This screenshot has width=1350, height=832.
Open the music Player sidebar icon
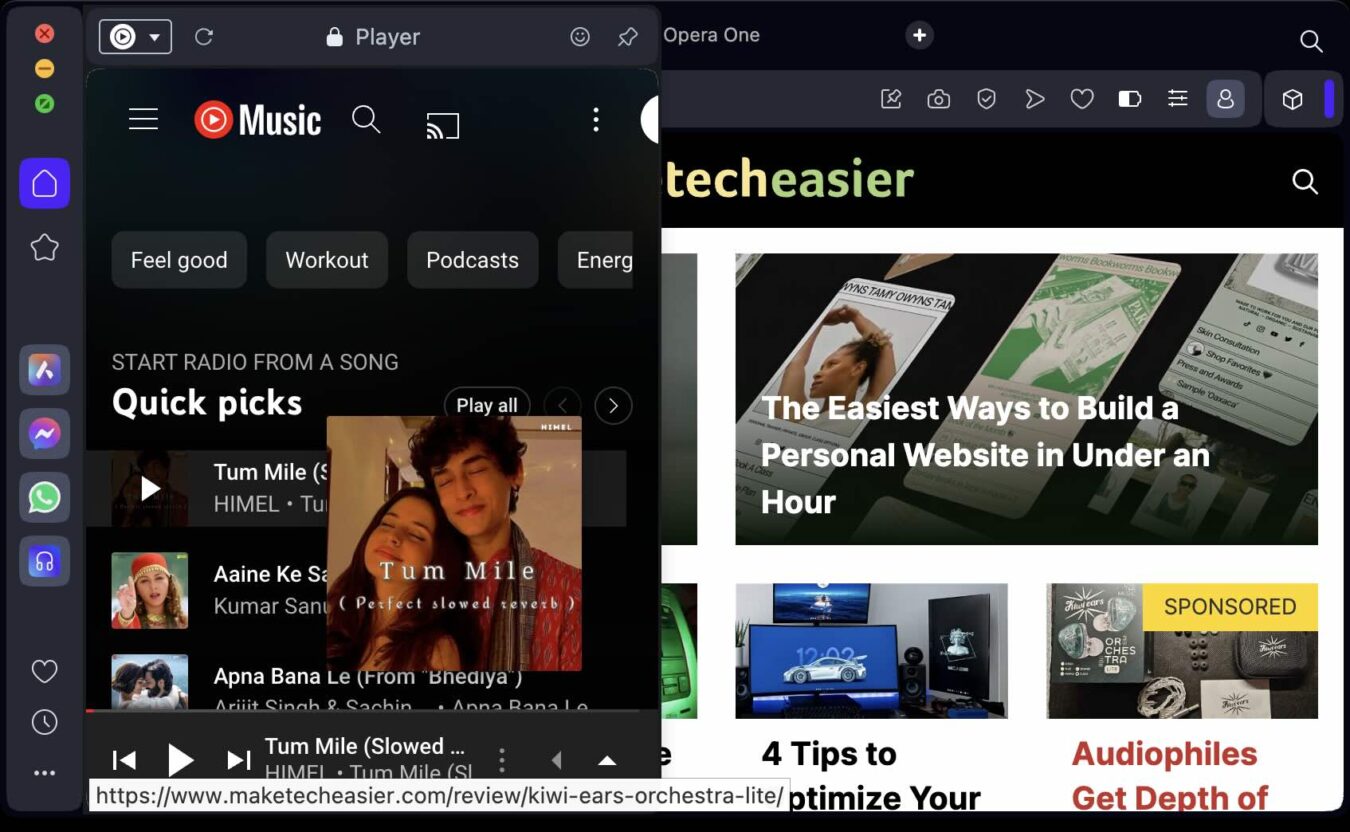coord(44,561)
